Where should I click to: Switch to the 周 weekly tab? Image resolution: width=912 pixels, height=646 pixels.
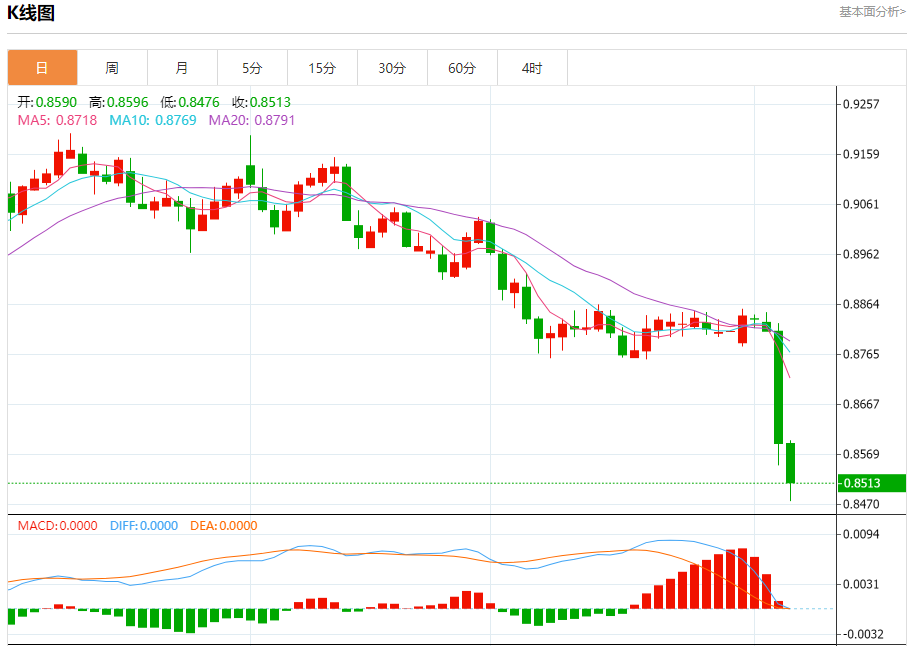(112, 68)
